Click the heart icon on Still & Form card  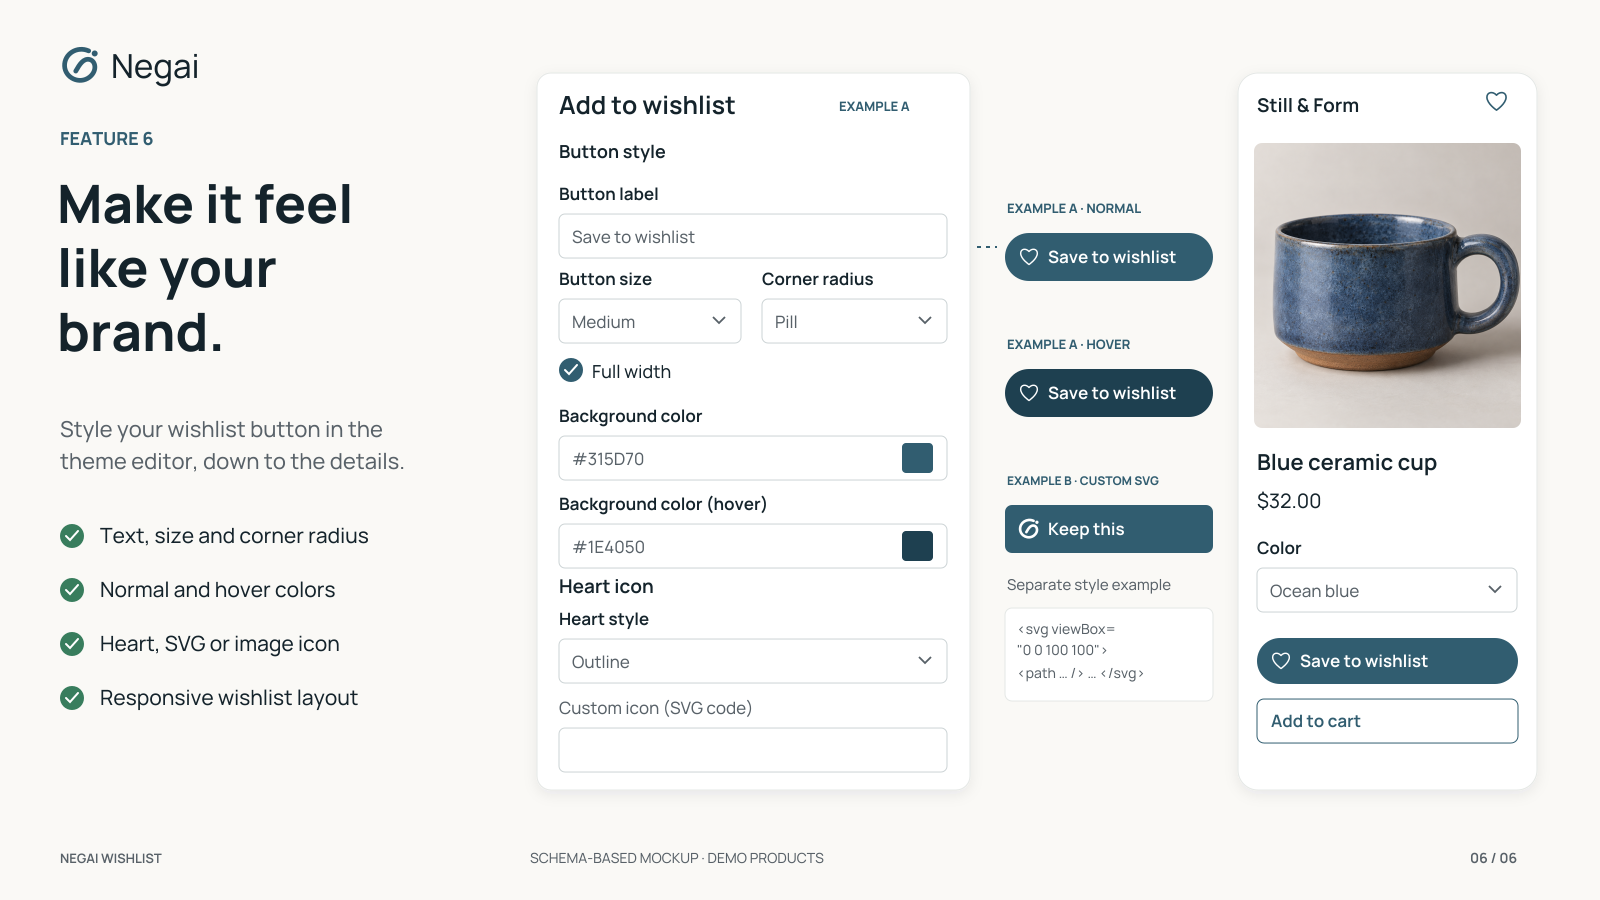(x=1496, y=102)
